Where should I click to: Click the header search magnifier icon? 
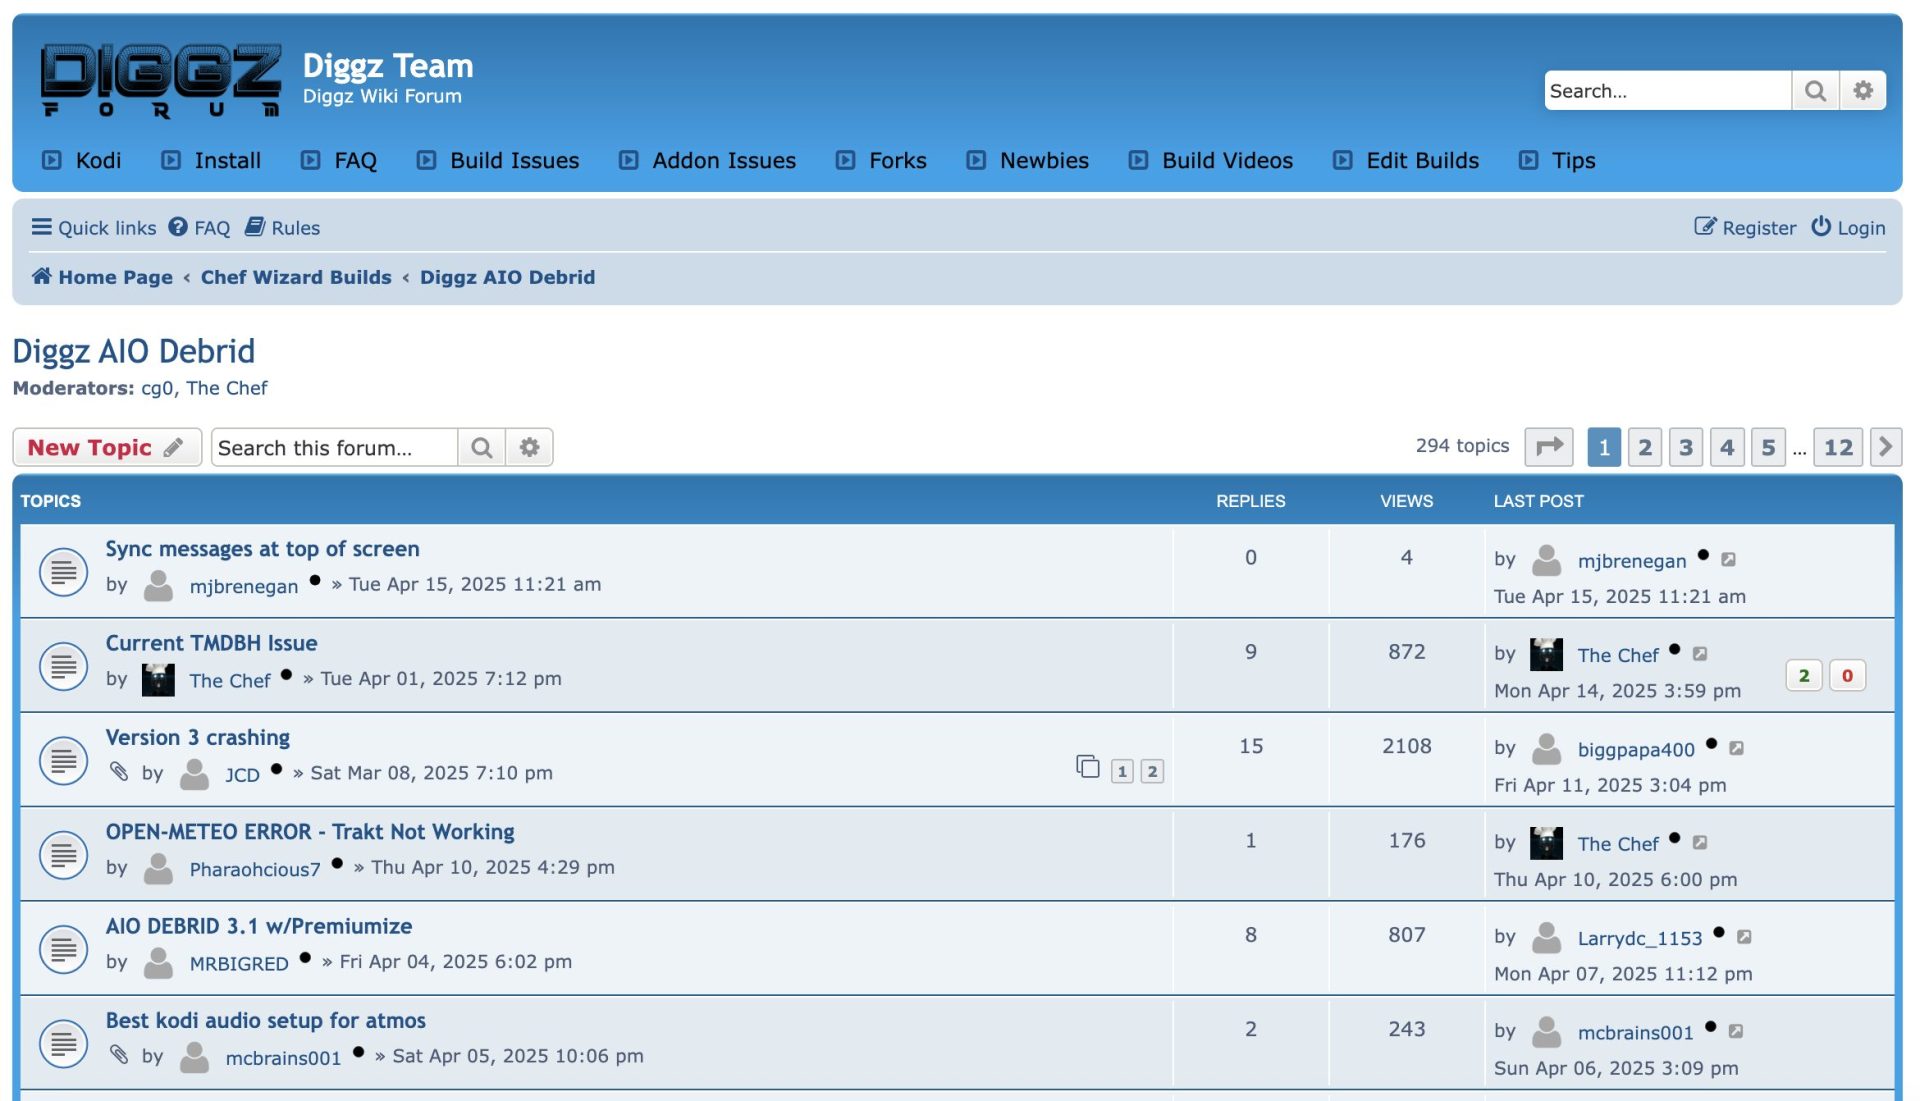[1815, 91]
